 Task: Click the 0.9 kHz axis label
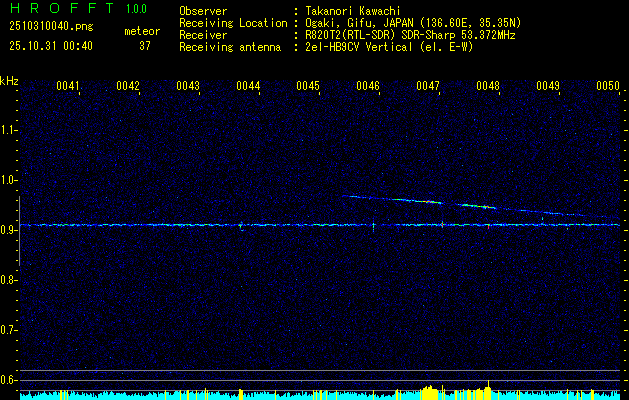click(9, 230)
